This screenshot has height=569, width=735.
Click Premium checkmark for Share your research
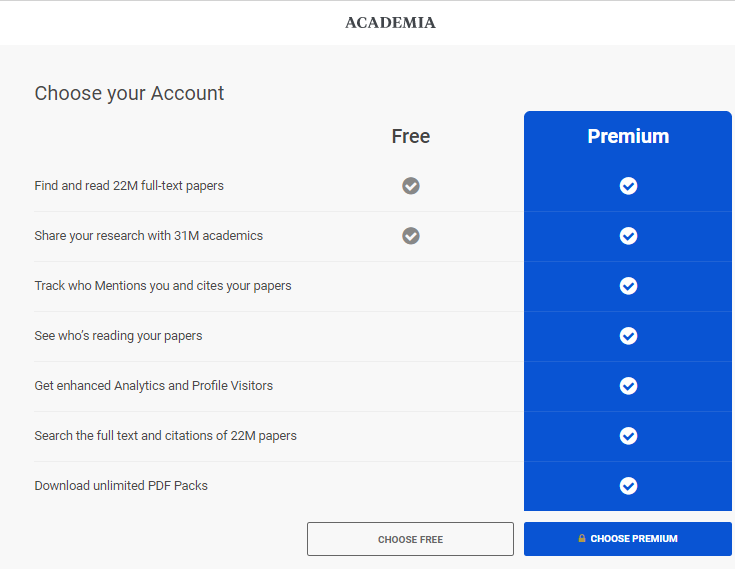pos(628,236)
